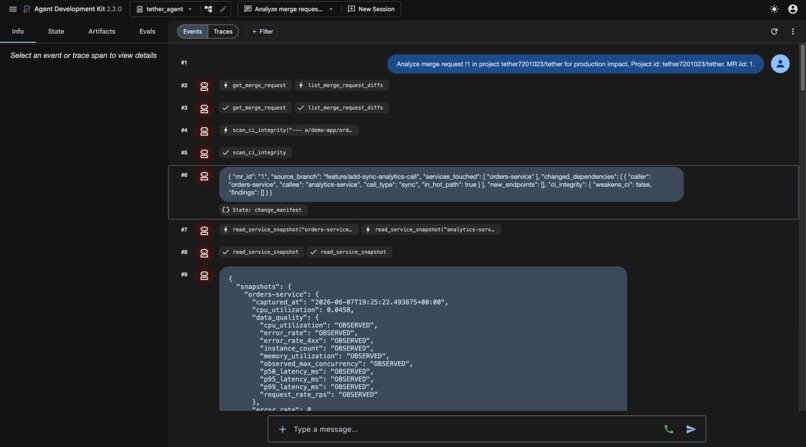
Task: Open list_merge_request_diffs call in event #2
Action: (341, 85)
